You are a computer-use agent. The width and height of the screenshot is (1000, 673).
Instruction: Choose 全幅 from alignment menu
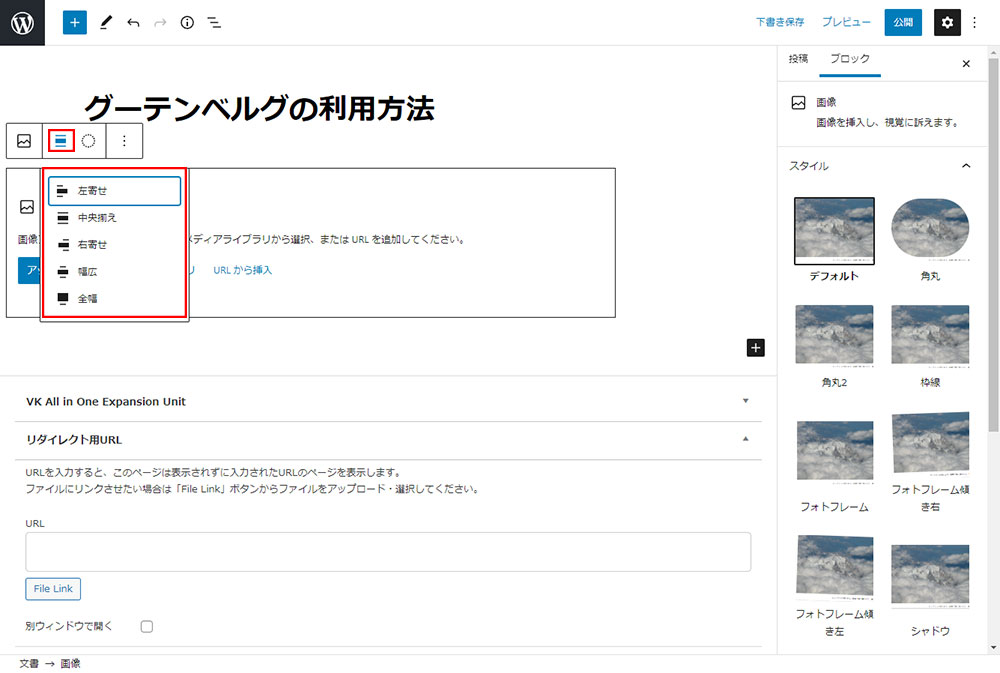click(88, 298)
